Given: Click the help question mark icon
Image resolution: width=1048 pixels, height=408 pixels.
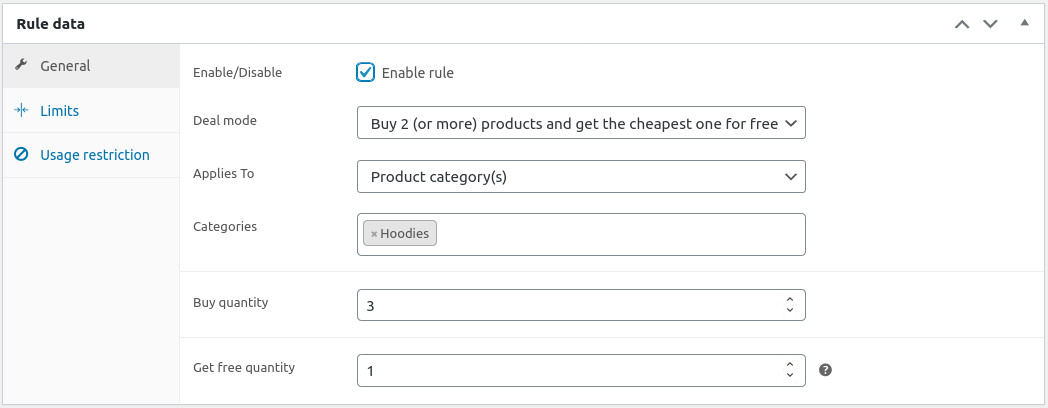Looking at the screenshot, I should tap(825, 370).
